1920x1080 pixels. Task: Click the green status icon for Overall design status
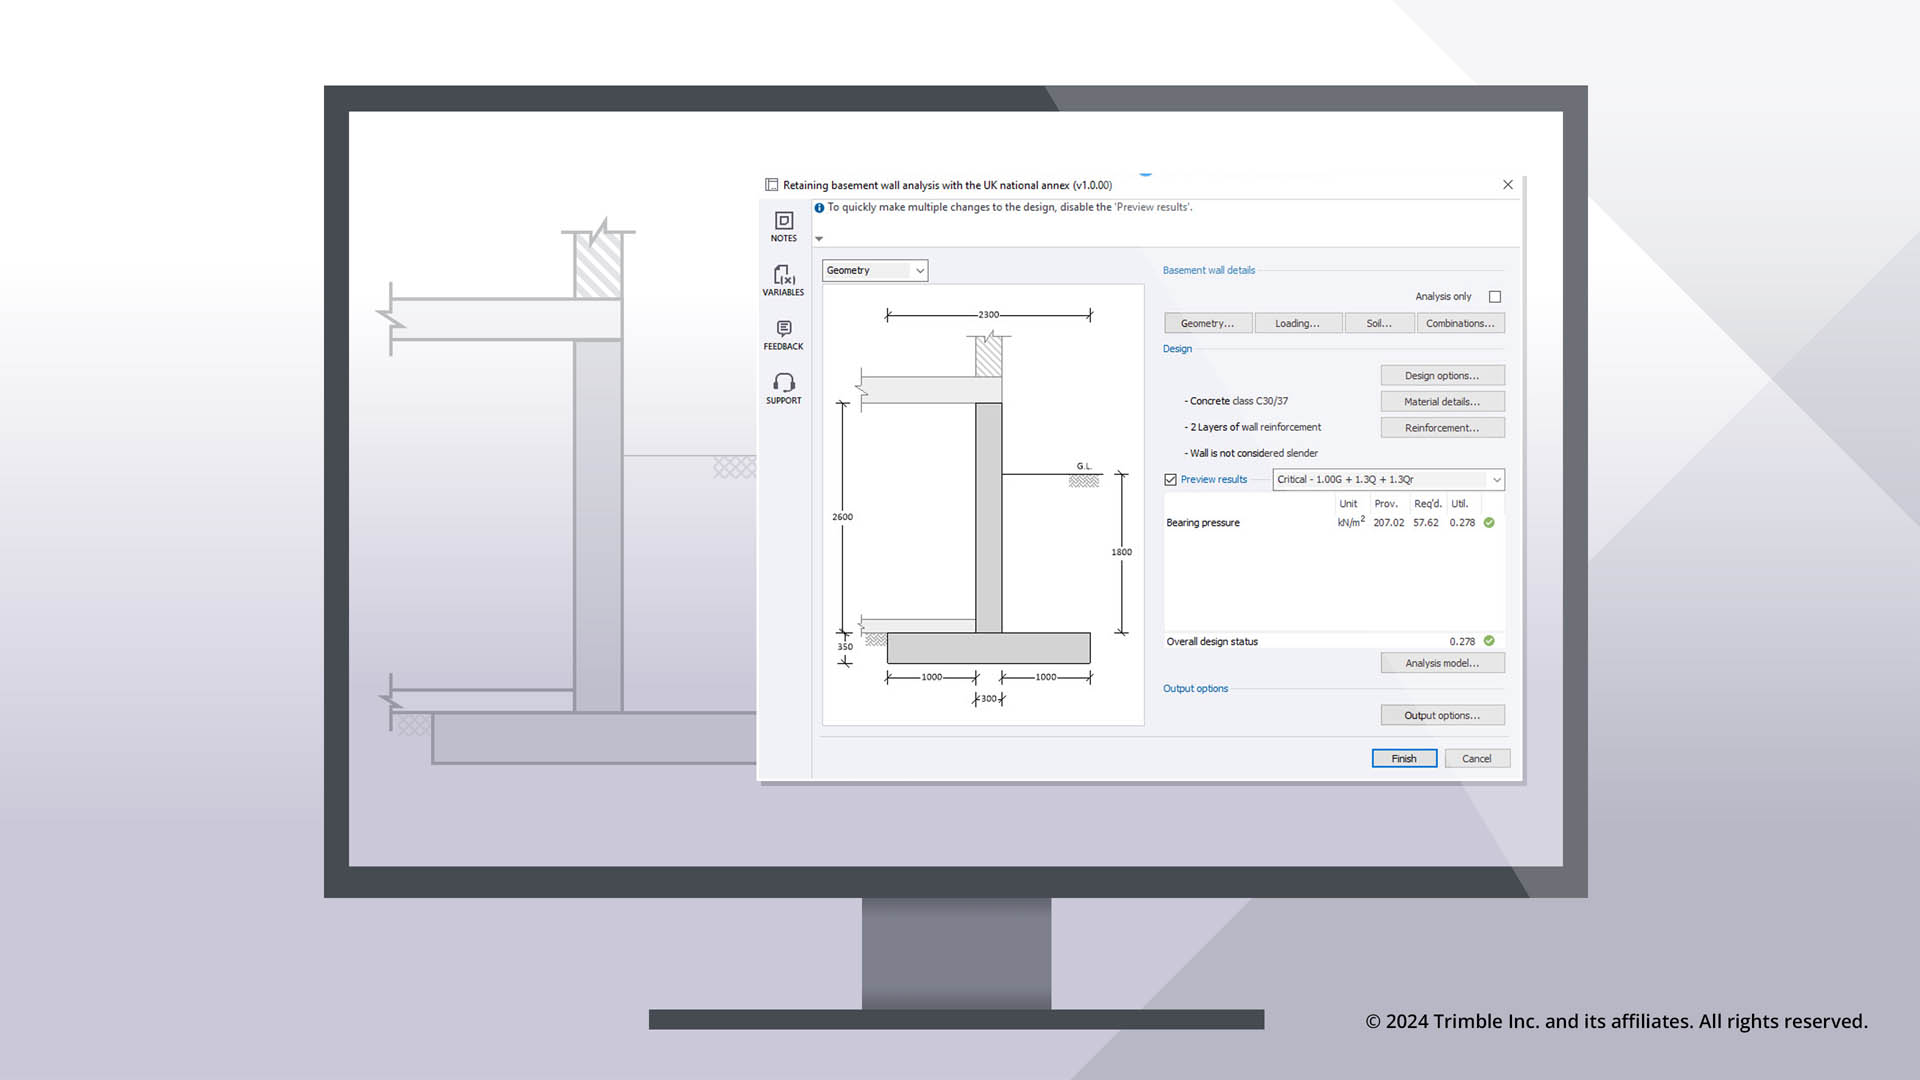coord(1487,641)
